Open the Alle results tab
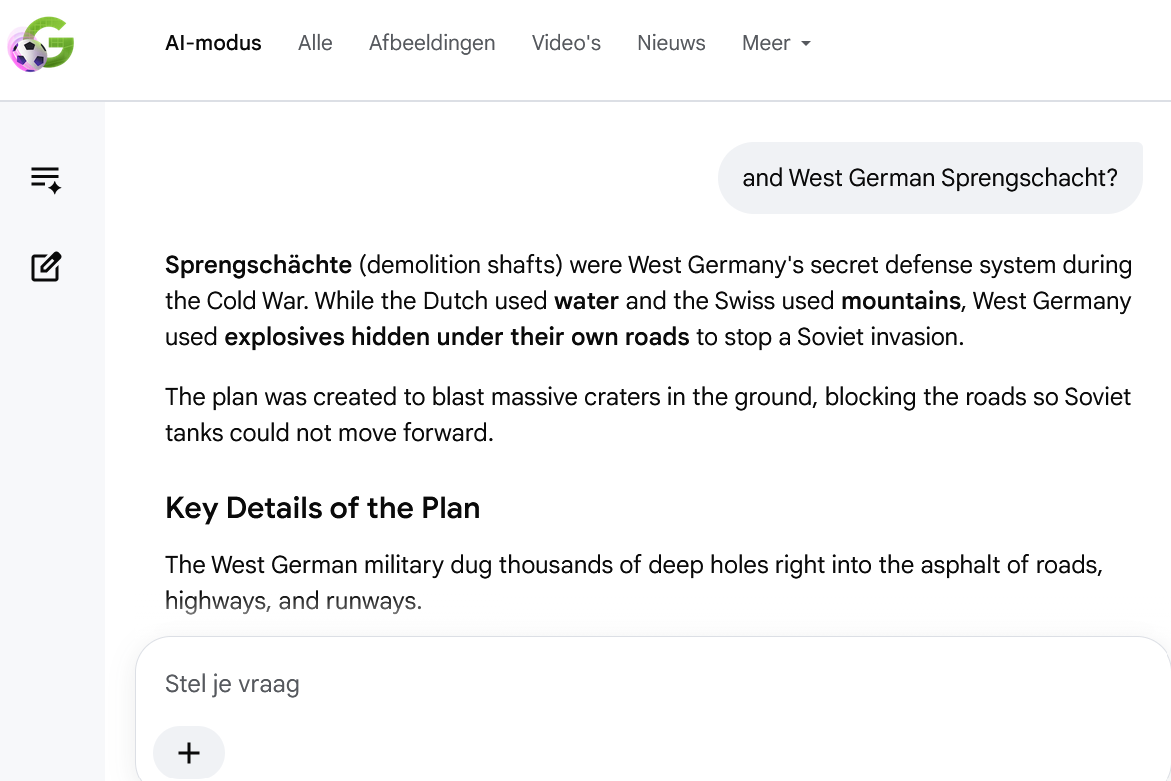 point(315,43)
